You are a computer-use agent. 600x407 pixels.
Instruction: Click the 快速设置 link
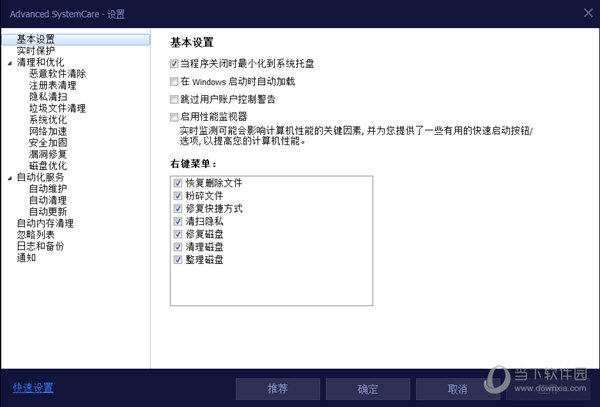pyautogui.click(x=33, y=388)
